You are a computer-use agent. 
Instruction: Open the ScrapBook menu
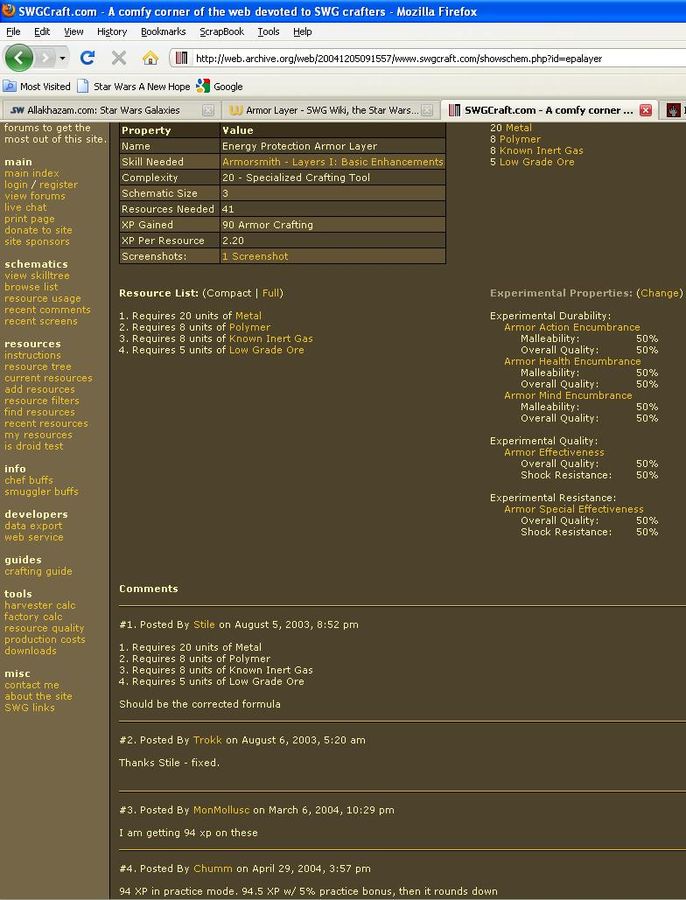coord(221,32)
